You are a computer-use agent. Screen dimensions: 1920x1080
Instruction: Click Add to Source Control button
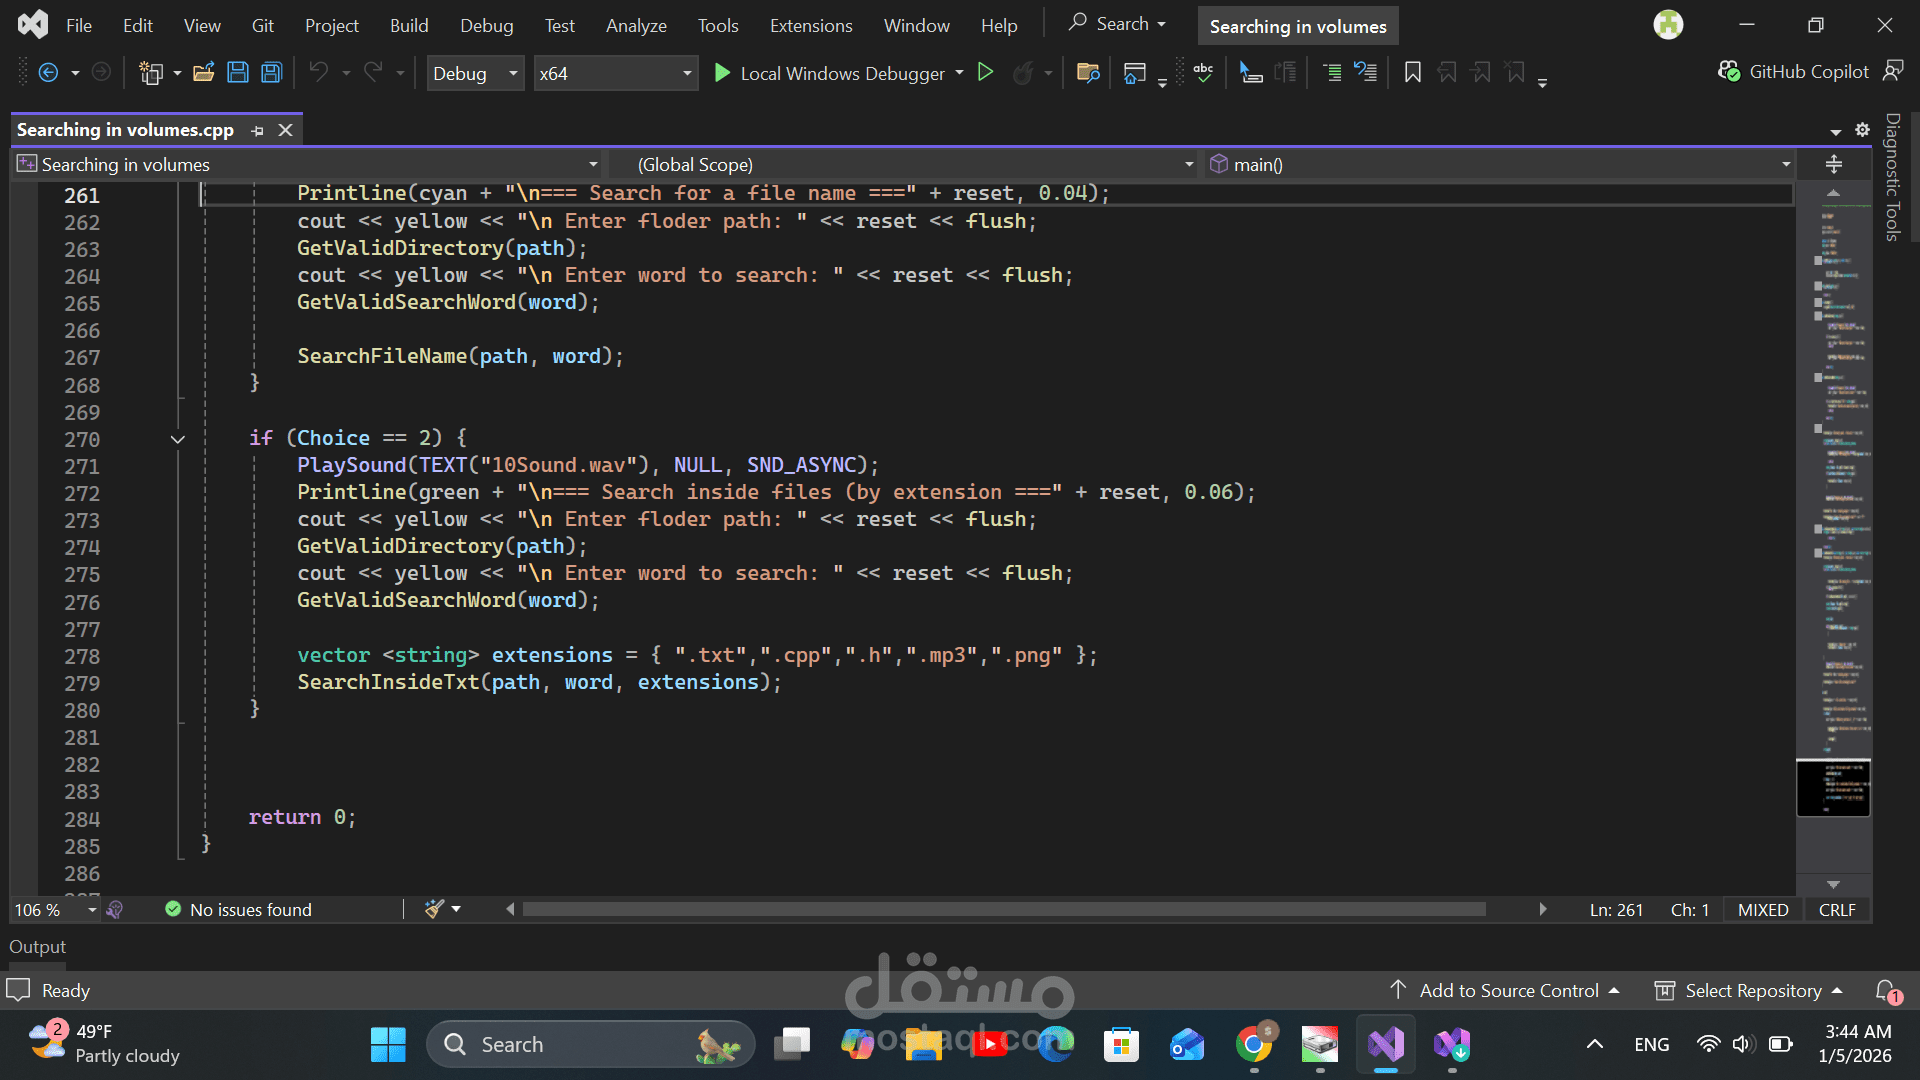point(1505,990)
